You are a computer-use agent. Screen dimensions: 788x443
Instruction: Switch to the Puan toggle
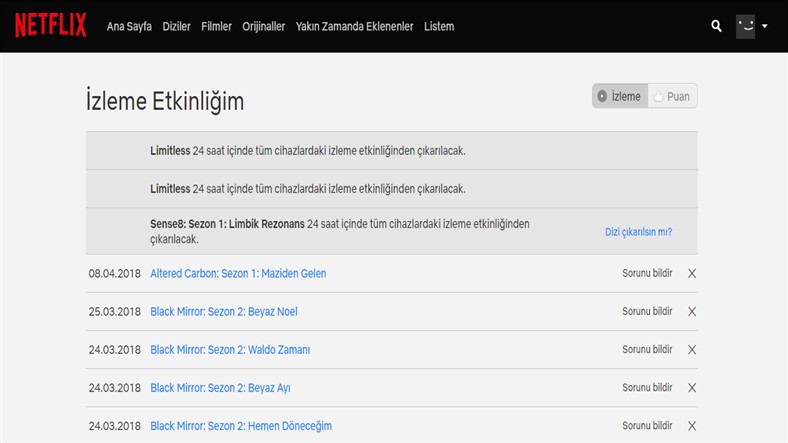coord(672,96)
